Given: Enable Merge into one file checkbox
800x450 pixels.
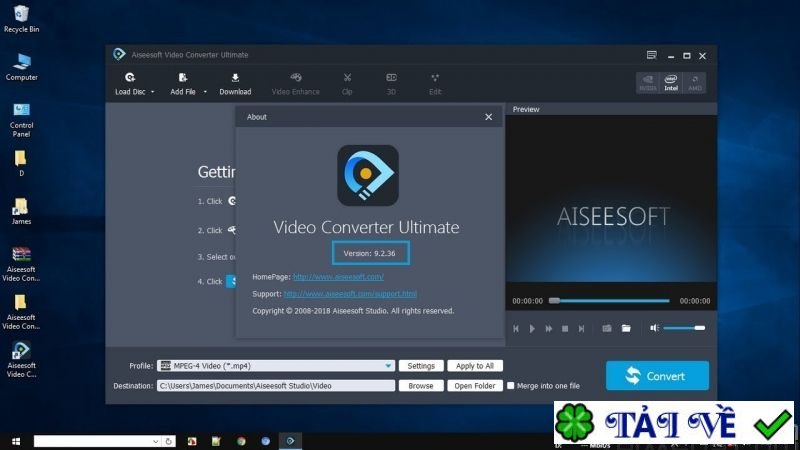Looking at the screenshot, I should tap(511, 385).
